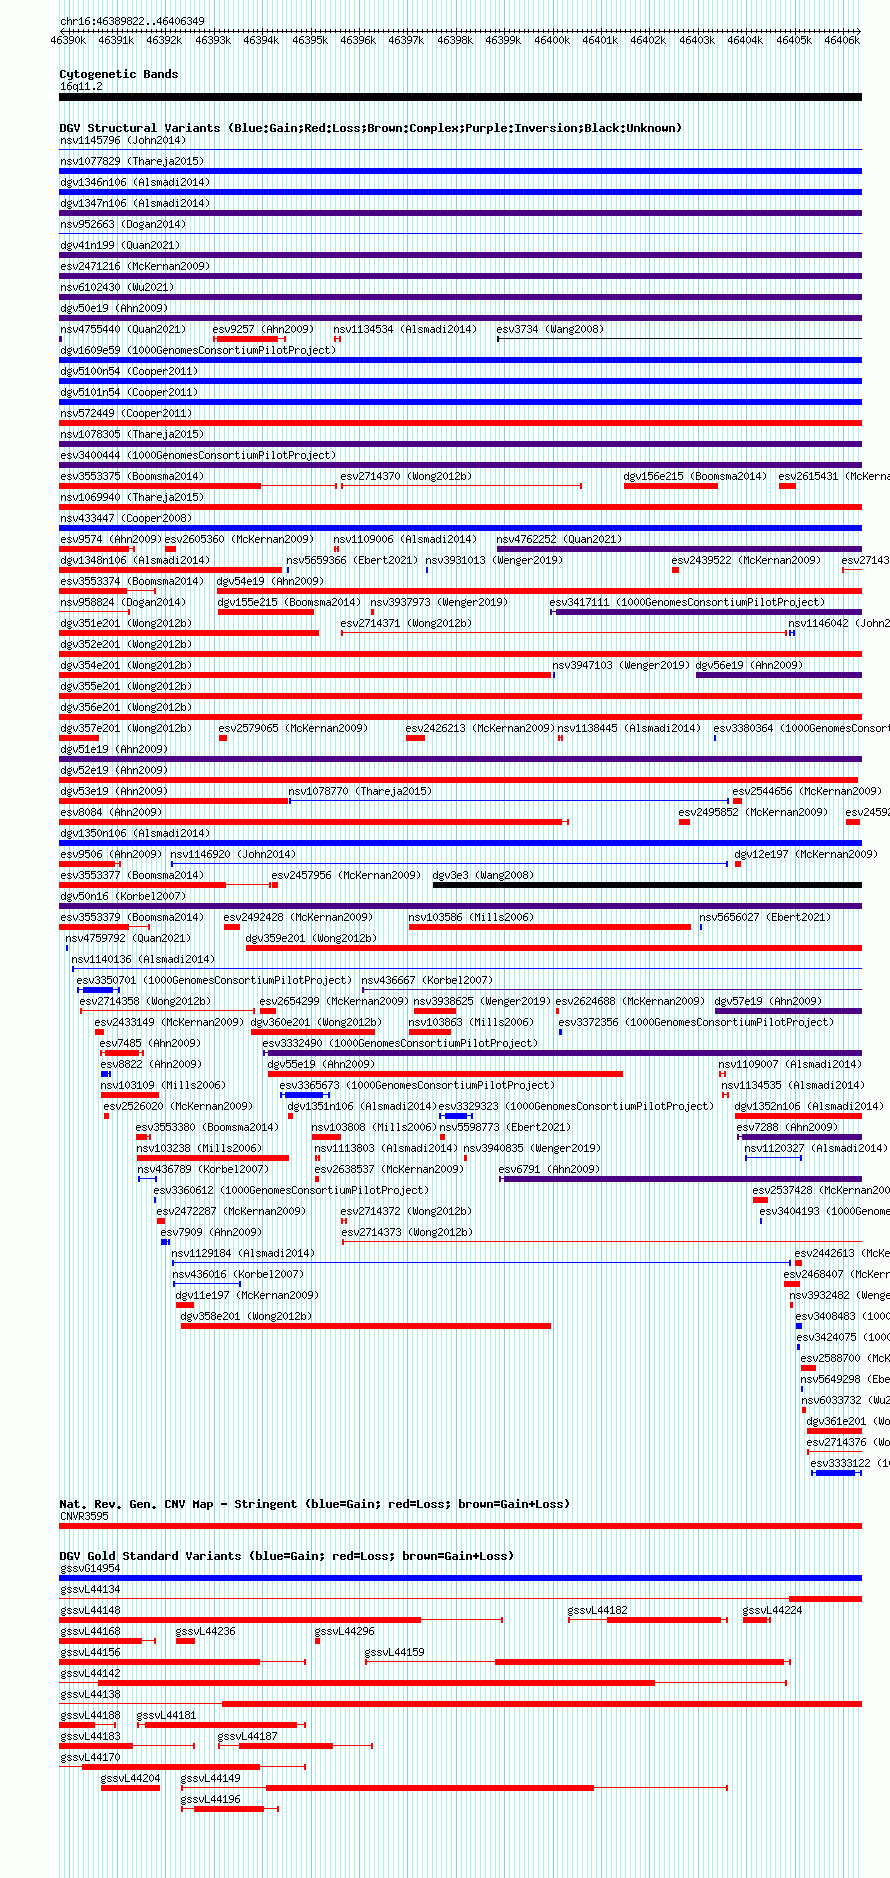
Task: Select the nsv572449 (Cooper2011) red bar
Action: click(x=460, y=423)
